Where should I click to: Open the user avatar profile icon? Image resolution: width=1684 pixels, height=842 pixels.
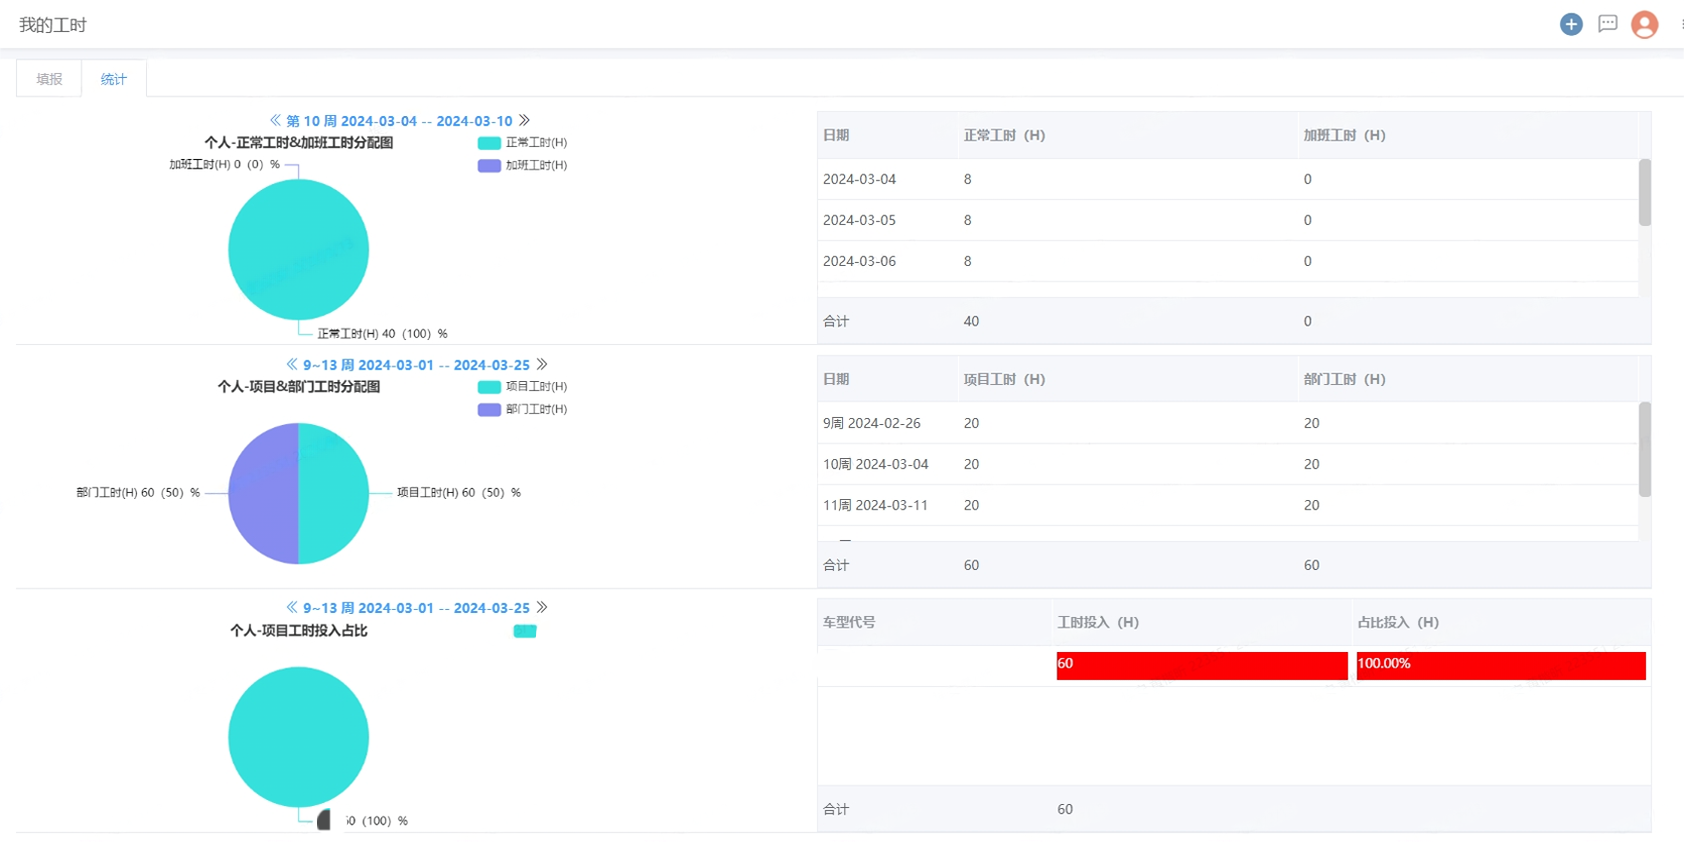coord(1644,24)
